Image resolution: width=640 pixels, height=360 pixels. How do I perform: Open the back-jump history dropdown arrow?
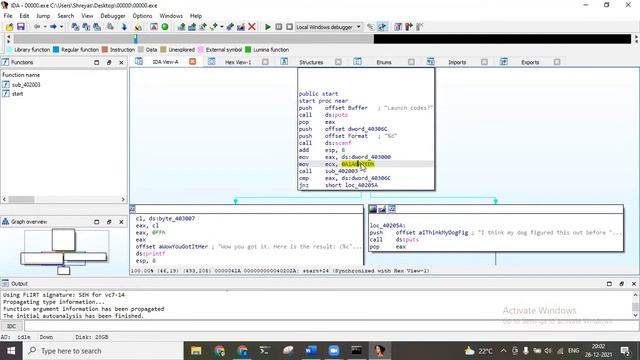pyautogui.click(x=44, y=27)
